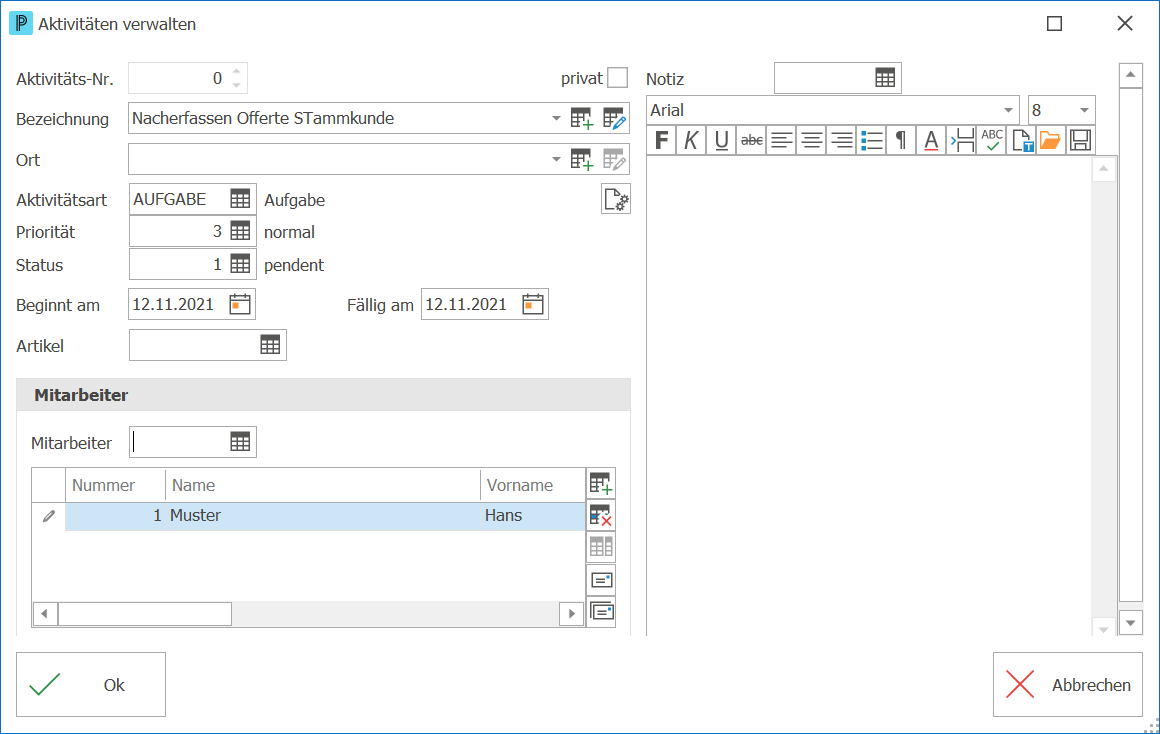Change text color with the red-underlined A

931,140
